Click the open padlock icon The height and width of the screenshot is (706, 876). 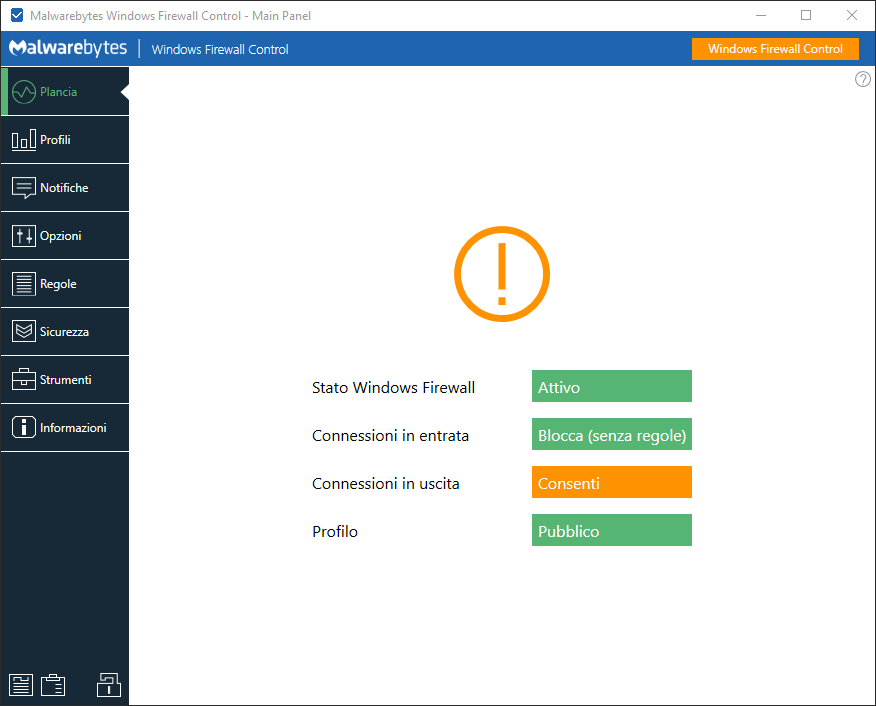pos(109,684)
